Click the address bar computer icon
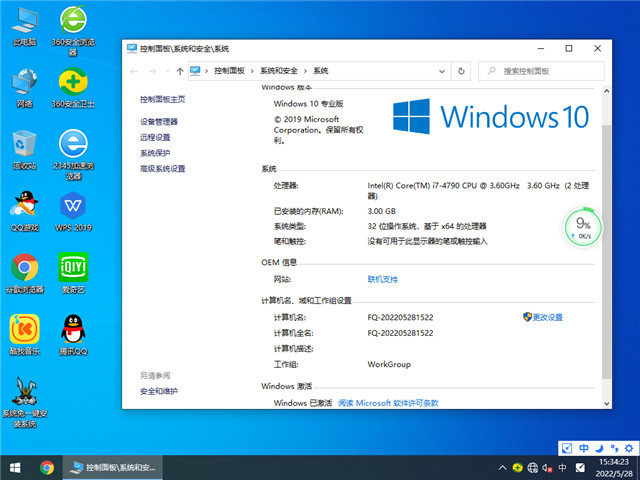Viewport: 640px width, 480px height. (195, 71)
